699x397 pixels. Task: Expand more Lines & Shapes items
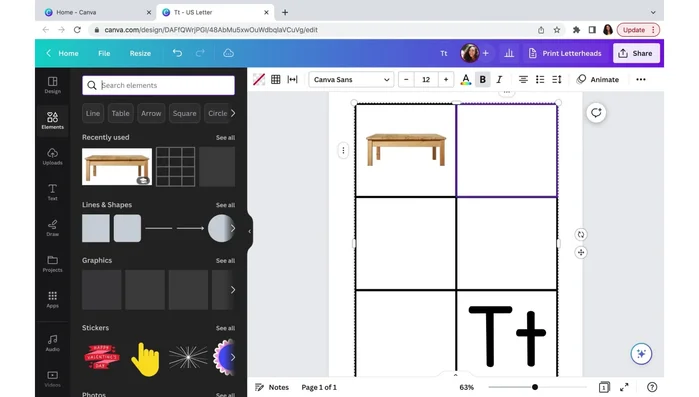pos(232,228)
